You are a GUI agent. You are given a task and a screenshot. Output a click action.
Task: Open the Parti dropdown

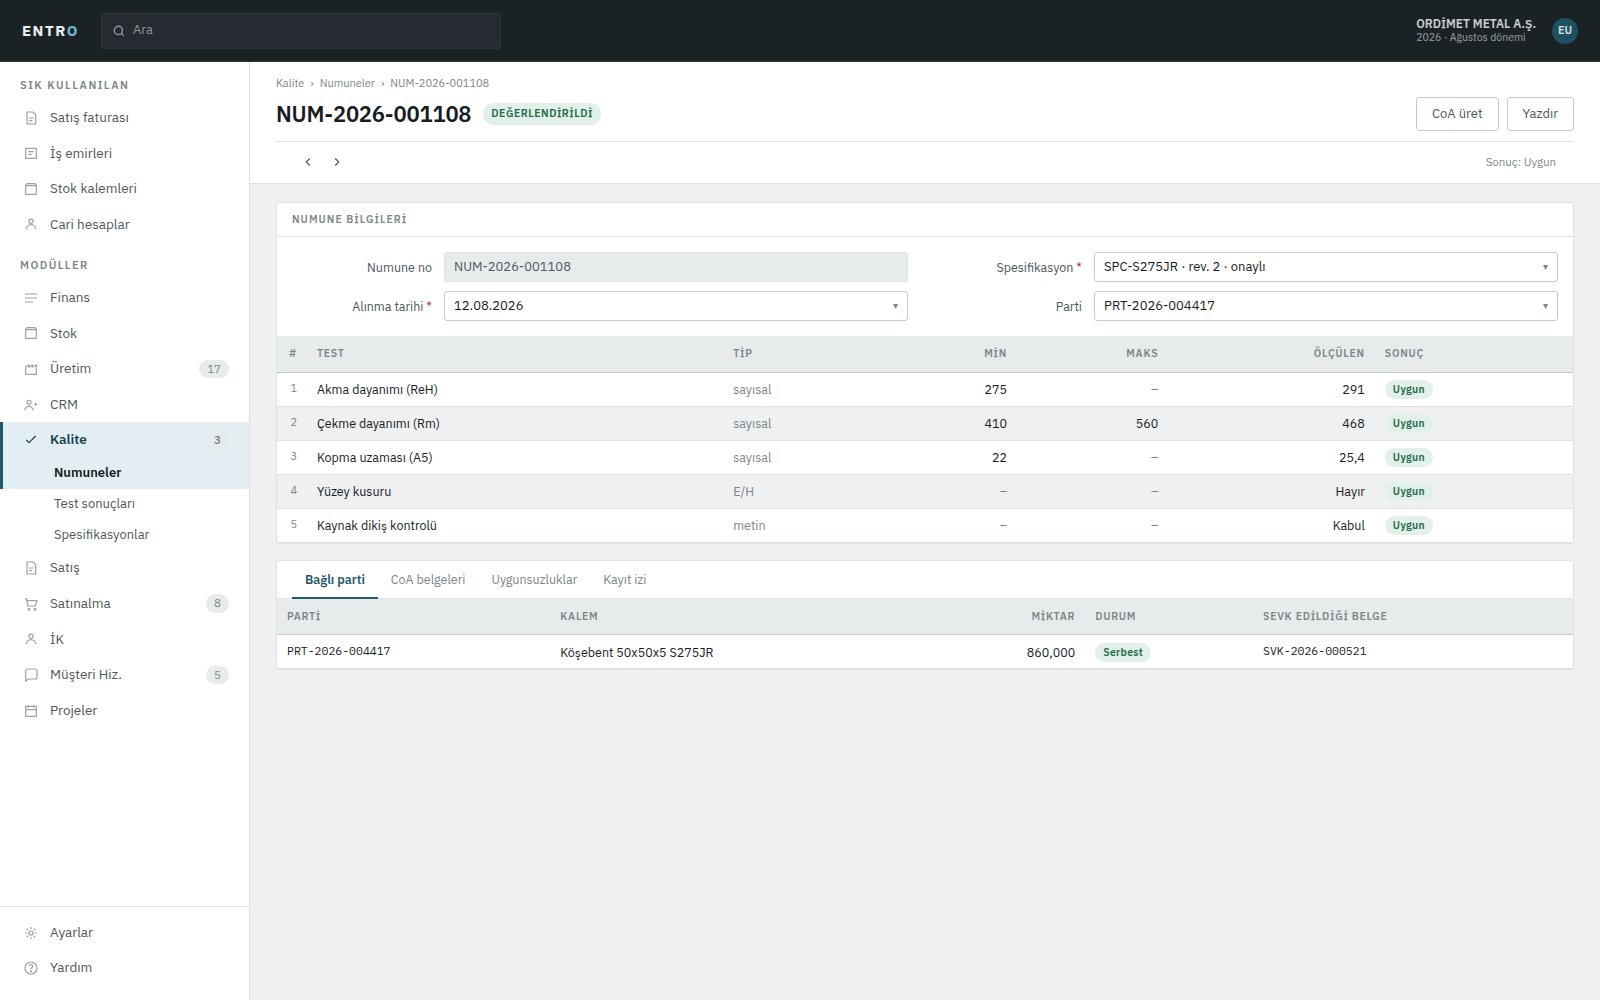click(1325, 306)
